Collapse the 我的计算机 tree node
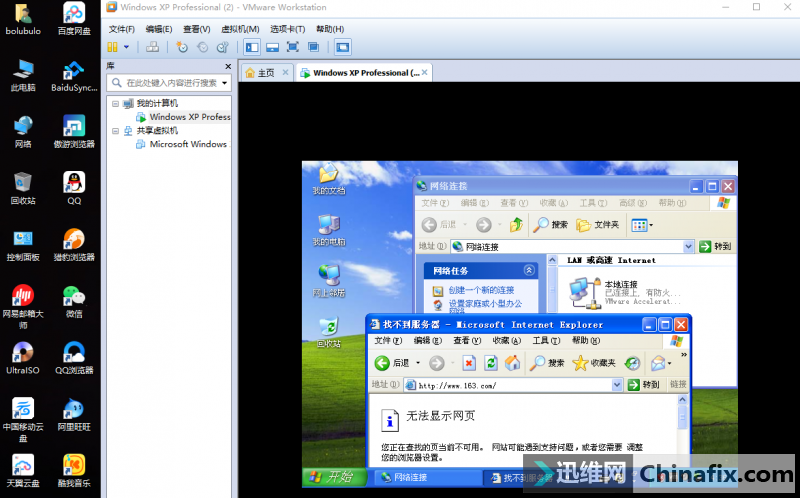This screenshot has width=800, height=498. 115,104
